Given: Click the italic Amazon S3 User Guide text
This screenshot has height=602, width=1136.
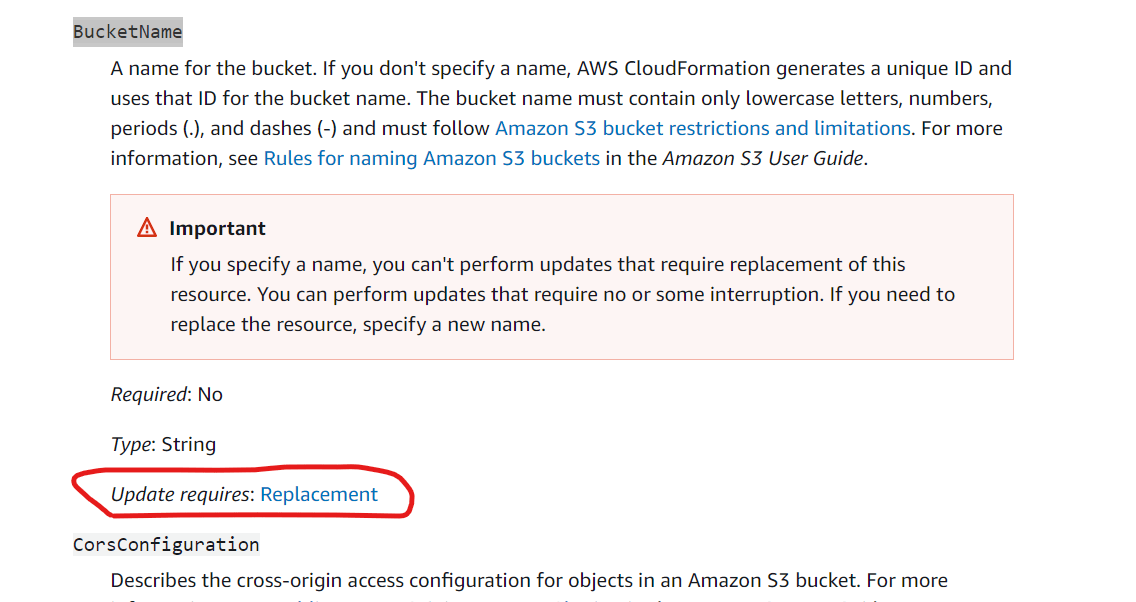Looking at the screenshot, I should pos(762,158).
